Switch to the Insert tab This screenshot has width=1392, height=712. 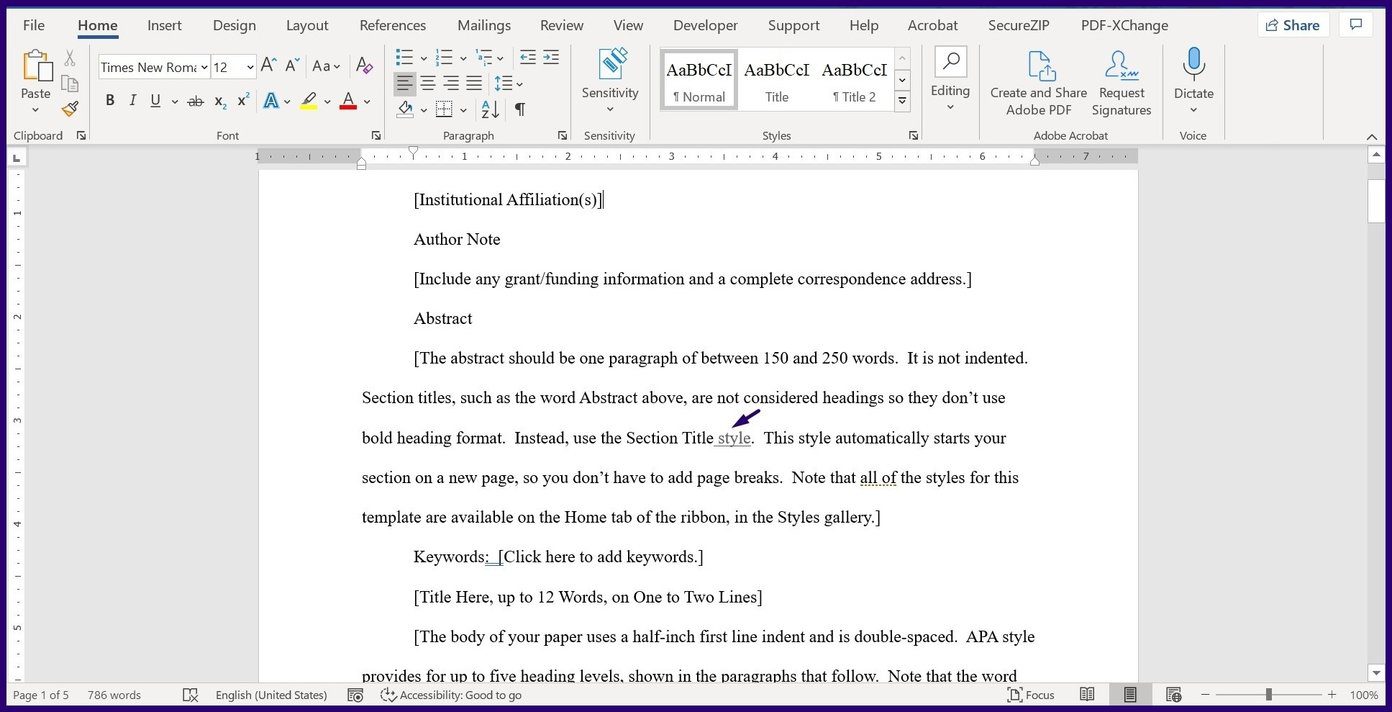(164, 25)
